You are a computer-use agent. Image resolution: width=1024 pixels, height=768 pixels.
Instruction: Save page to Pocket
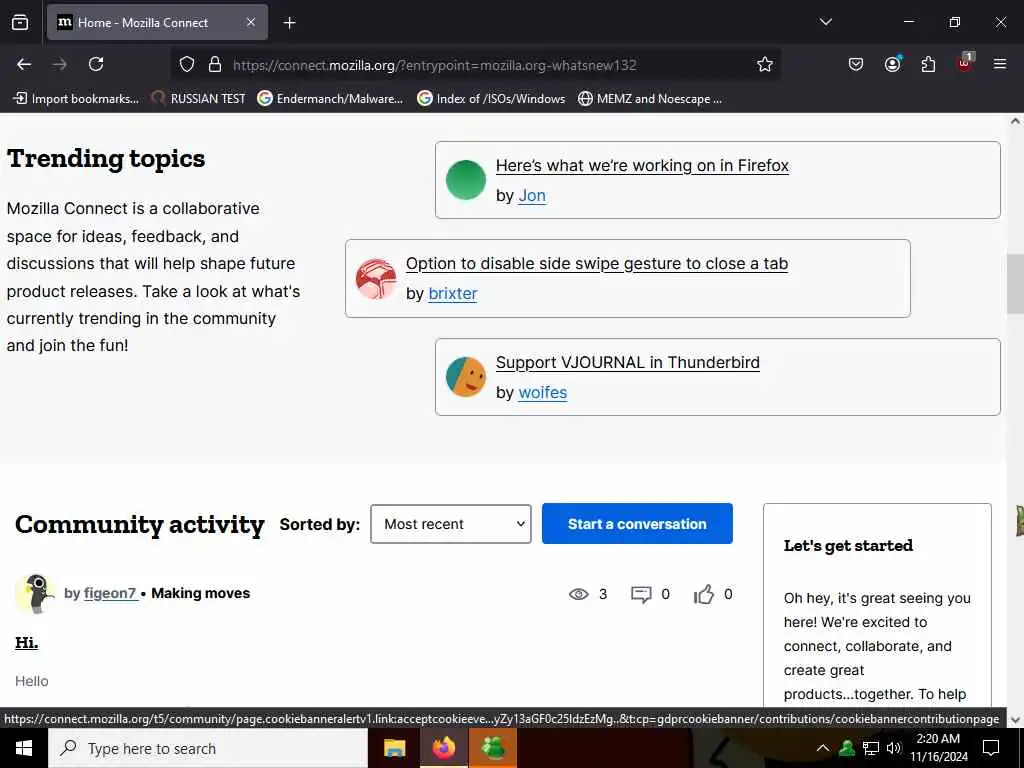pos(856,64)
